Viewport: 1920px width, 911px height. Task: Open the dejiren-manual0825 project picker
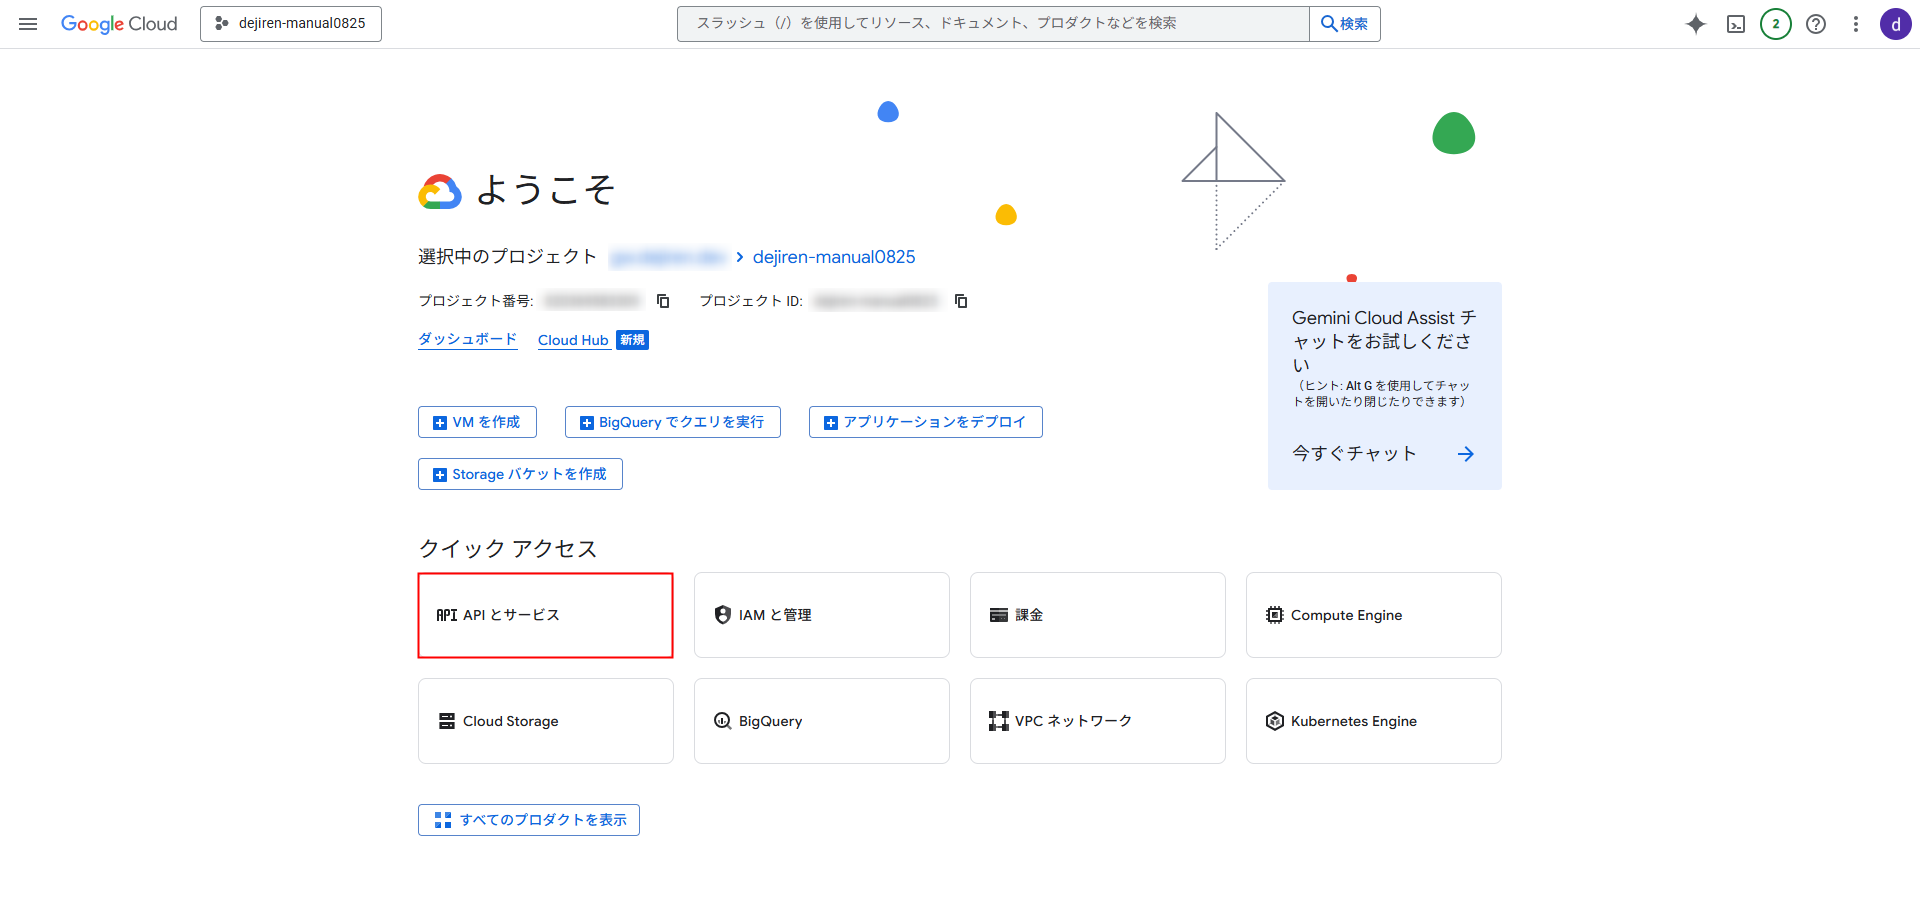(291, 24)
